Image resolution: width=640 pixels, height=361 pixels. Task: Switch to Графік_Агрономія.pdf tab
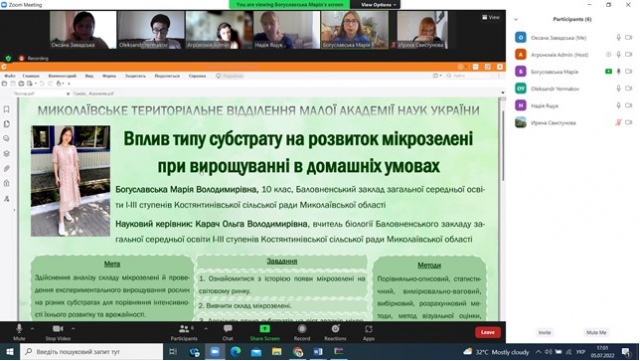[x=93, y=94]
